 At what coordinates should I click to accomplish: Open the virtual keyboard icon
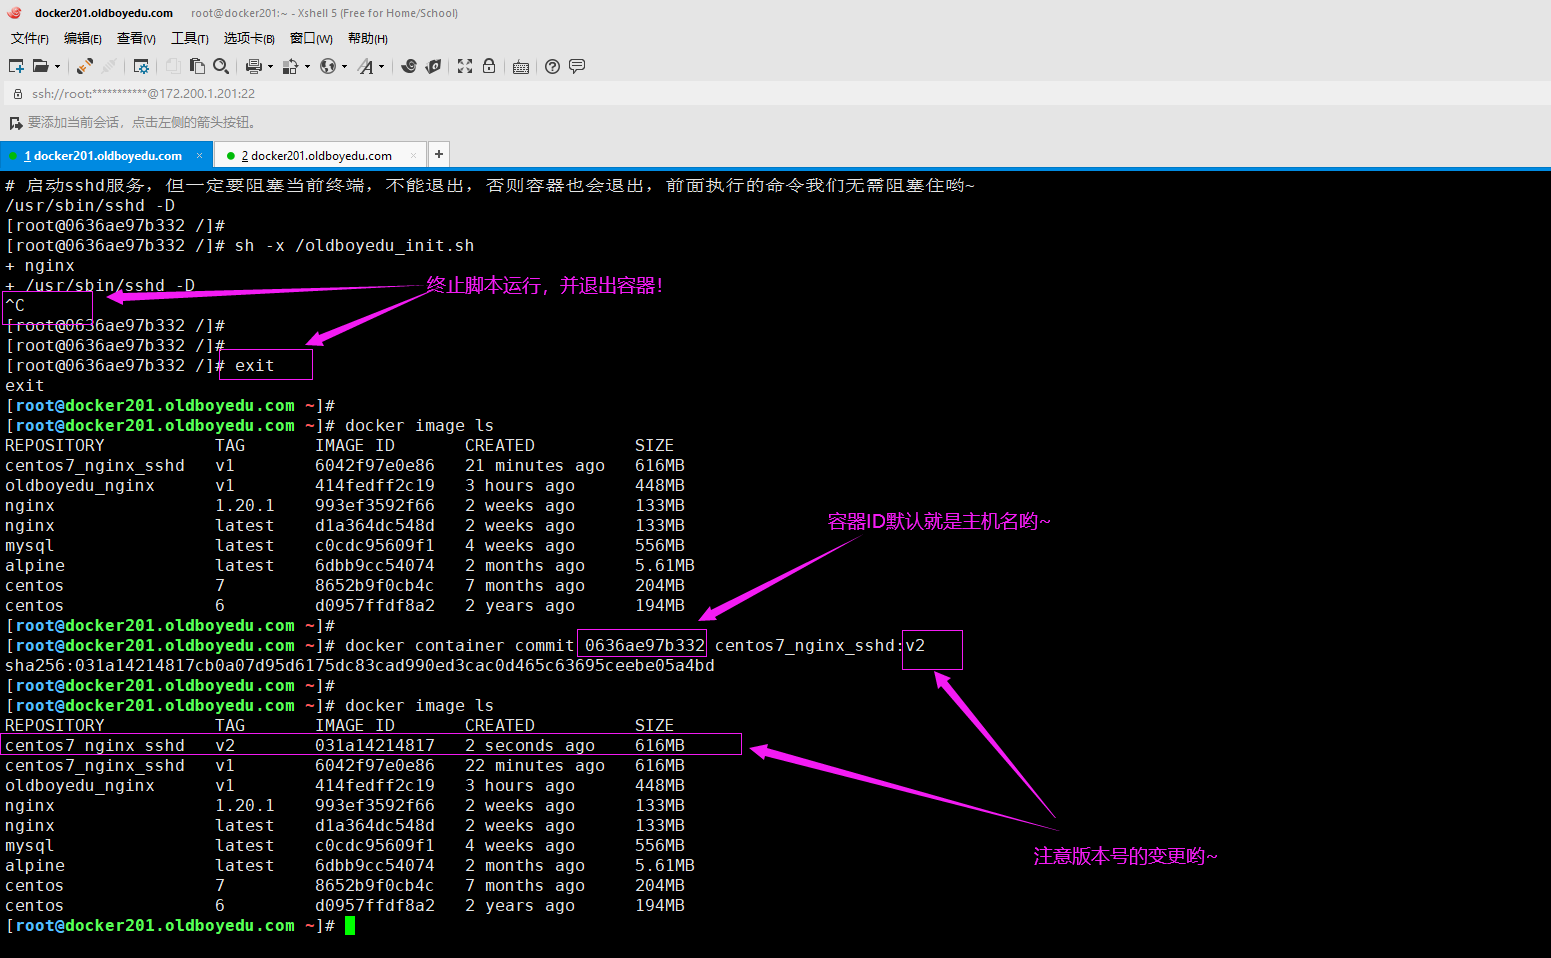coord(520,67)
